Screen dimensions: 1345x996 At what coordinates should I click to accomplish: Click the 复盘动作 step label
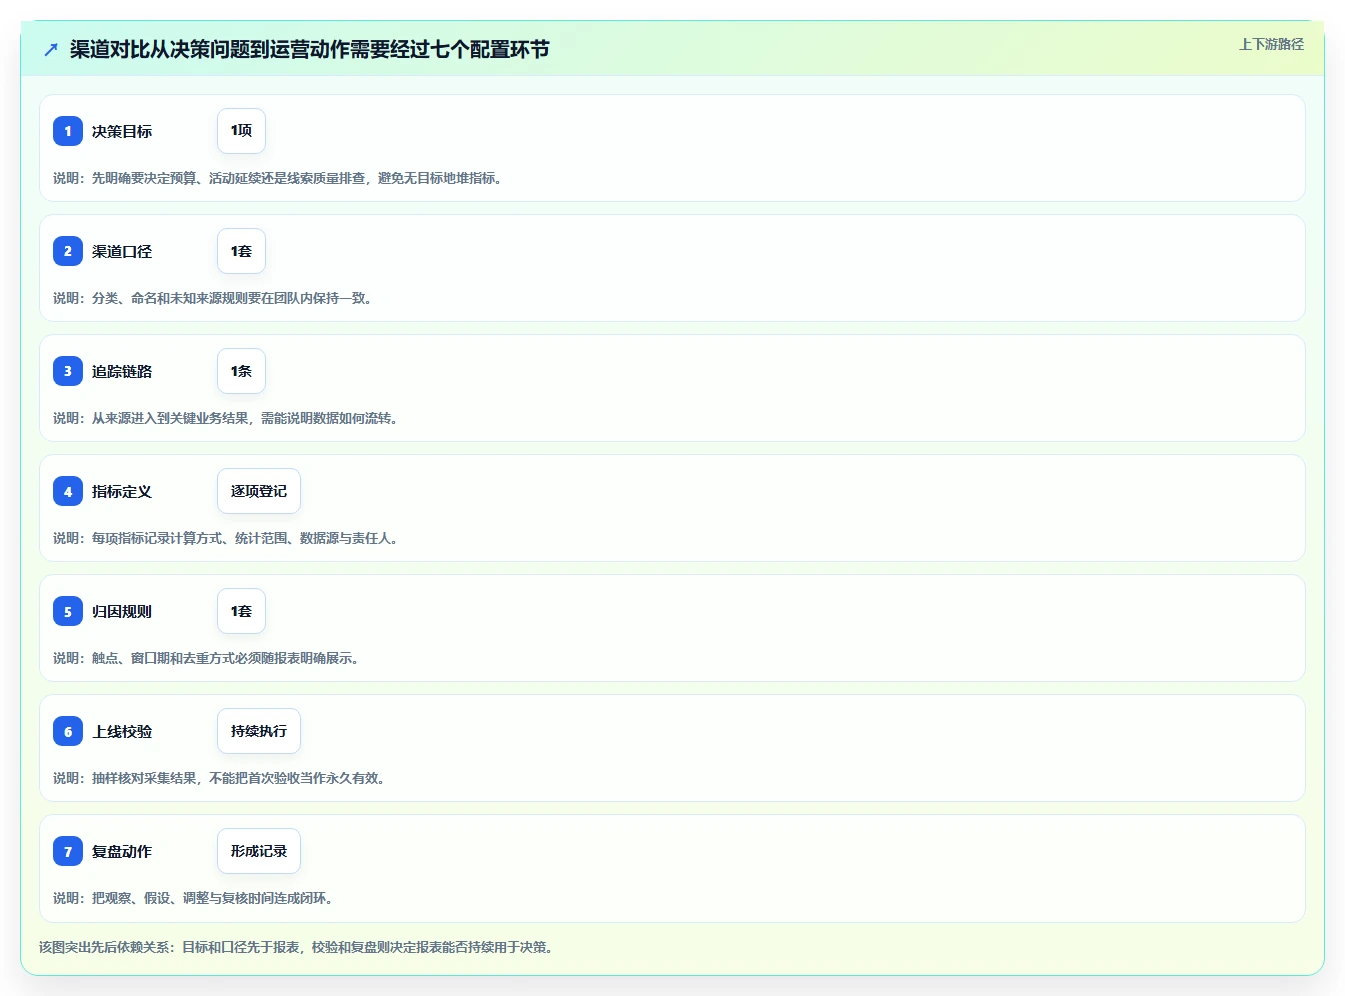point(122,851)
